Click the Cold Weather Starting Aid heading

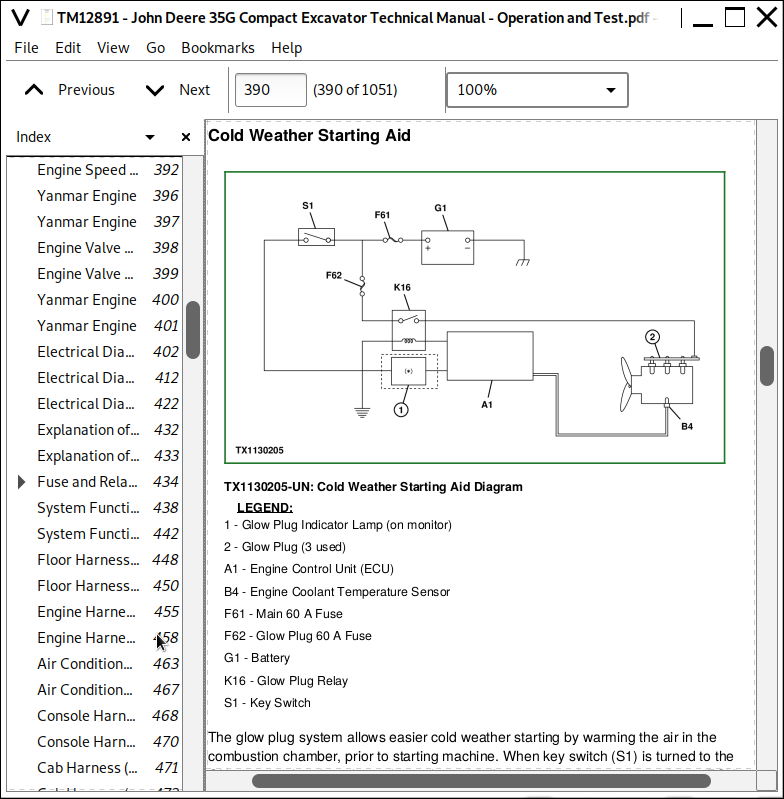click(x=309, y=136)
